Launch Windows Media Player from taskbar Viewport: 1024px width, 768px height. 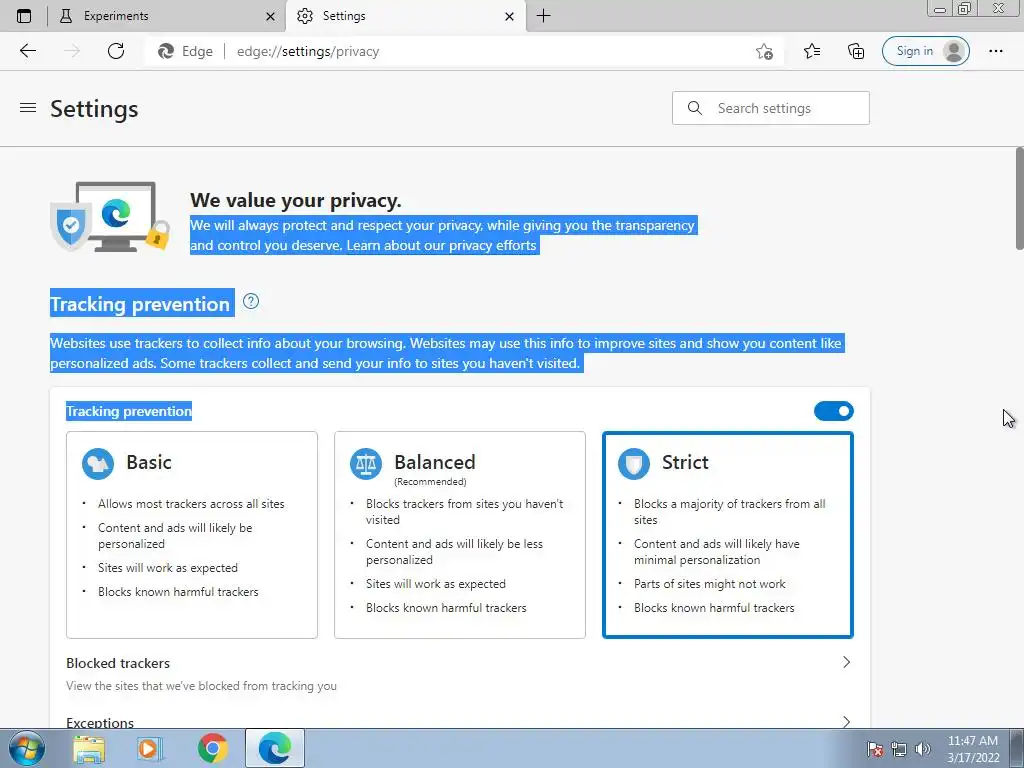click(x=150, y=749)
